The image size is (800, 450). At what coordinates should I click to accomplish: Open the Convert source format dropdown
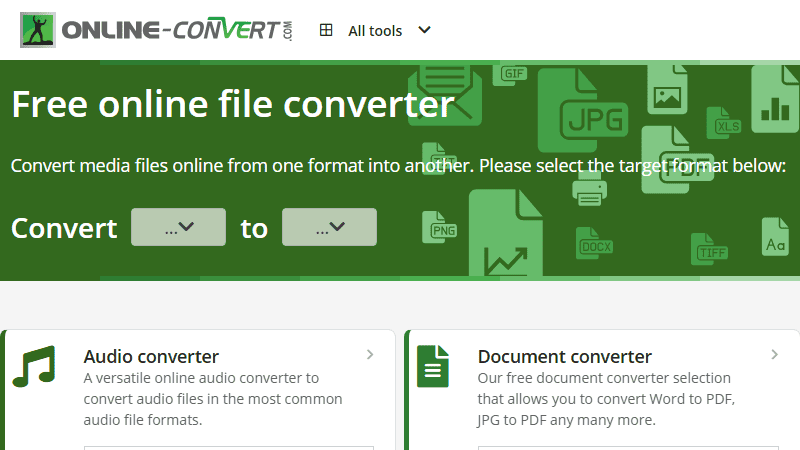(179, 227)
